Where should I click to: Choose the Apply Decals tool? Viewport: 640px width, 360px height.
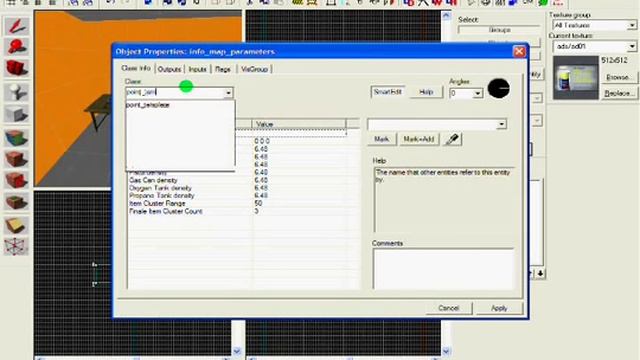click(x=16, y=180)
